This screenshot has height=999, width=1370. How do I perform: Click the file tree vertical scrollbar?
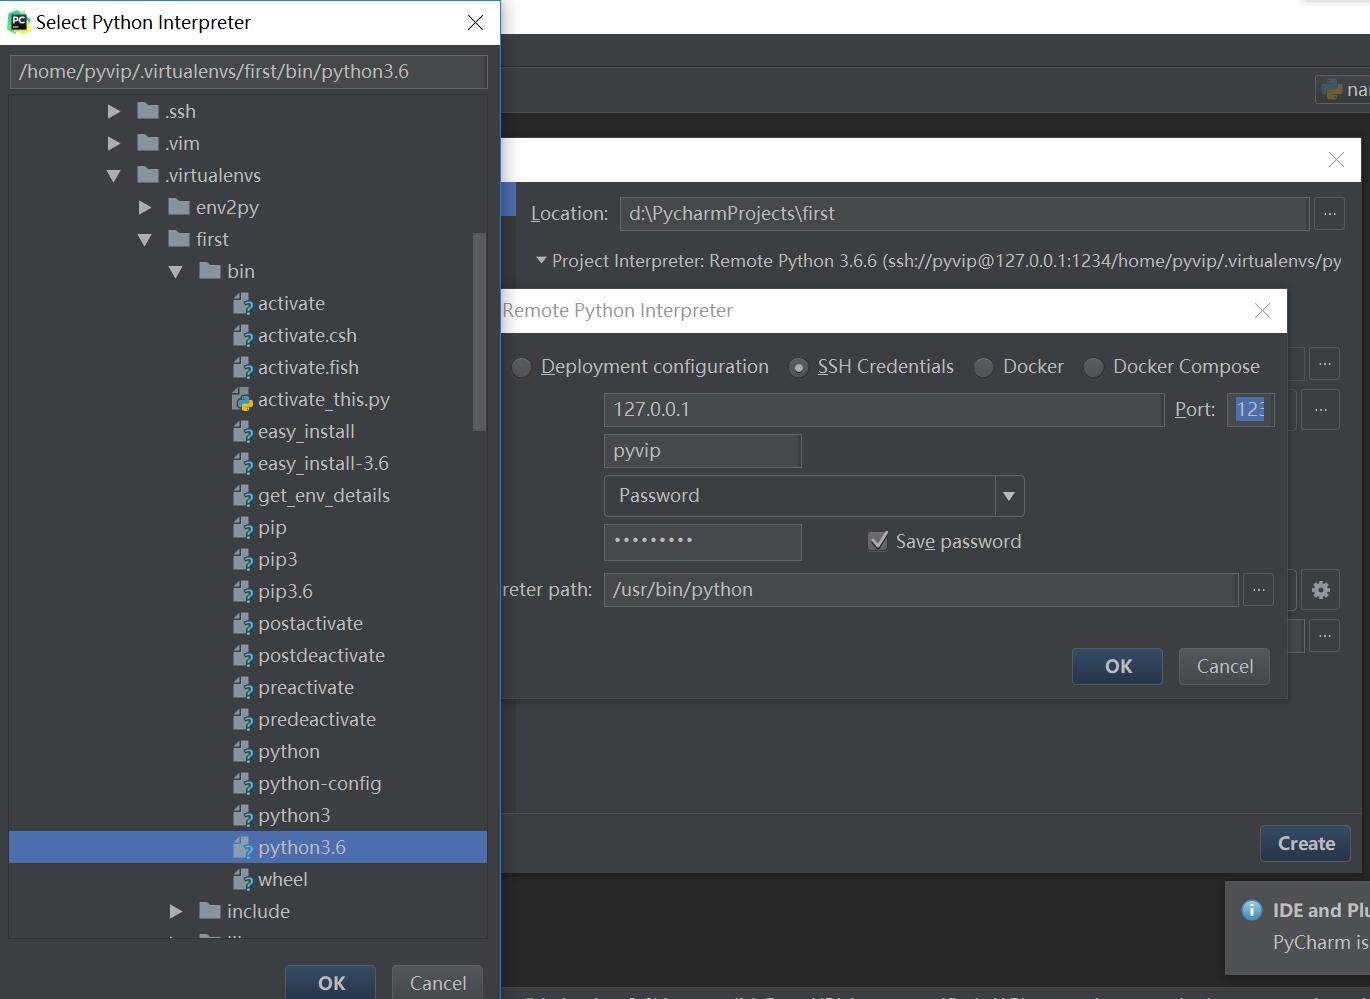click(x=479, y=332)
